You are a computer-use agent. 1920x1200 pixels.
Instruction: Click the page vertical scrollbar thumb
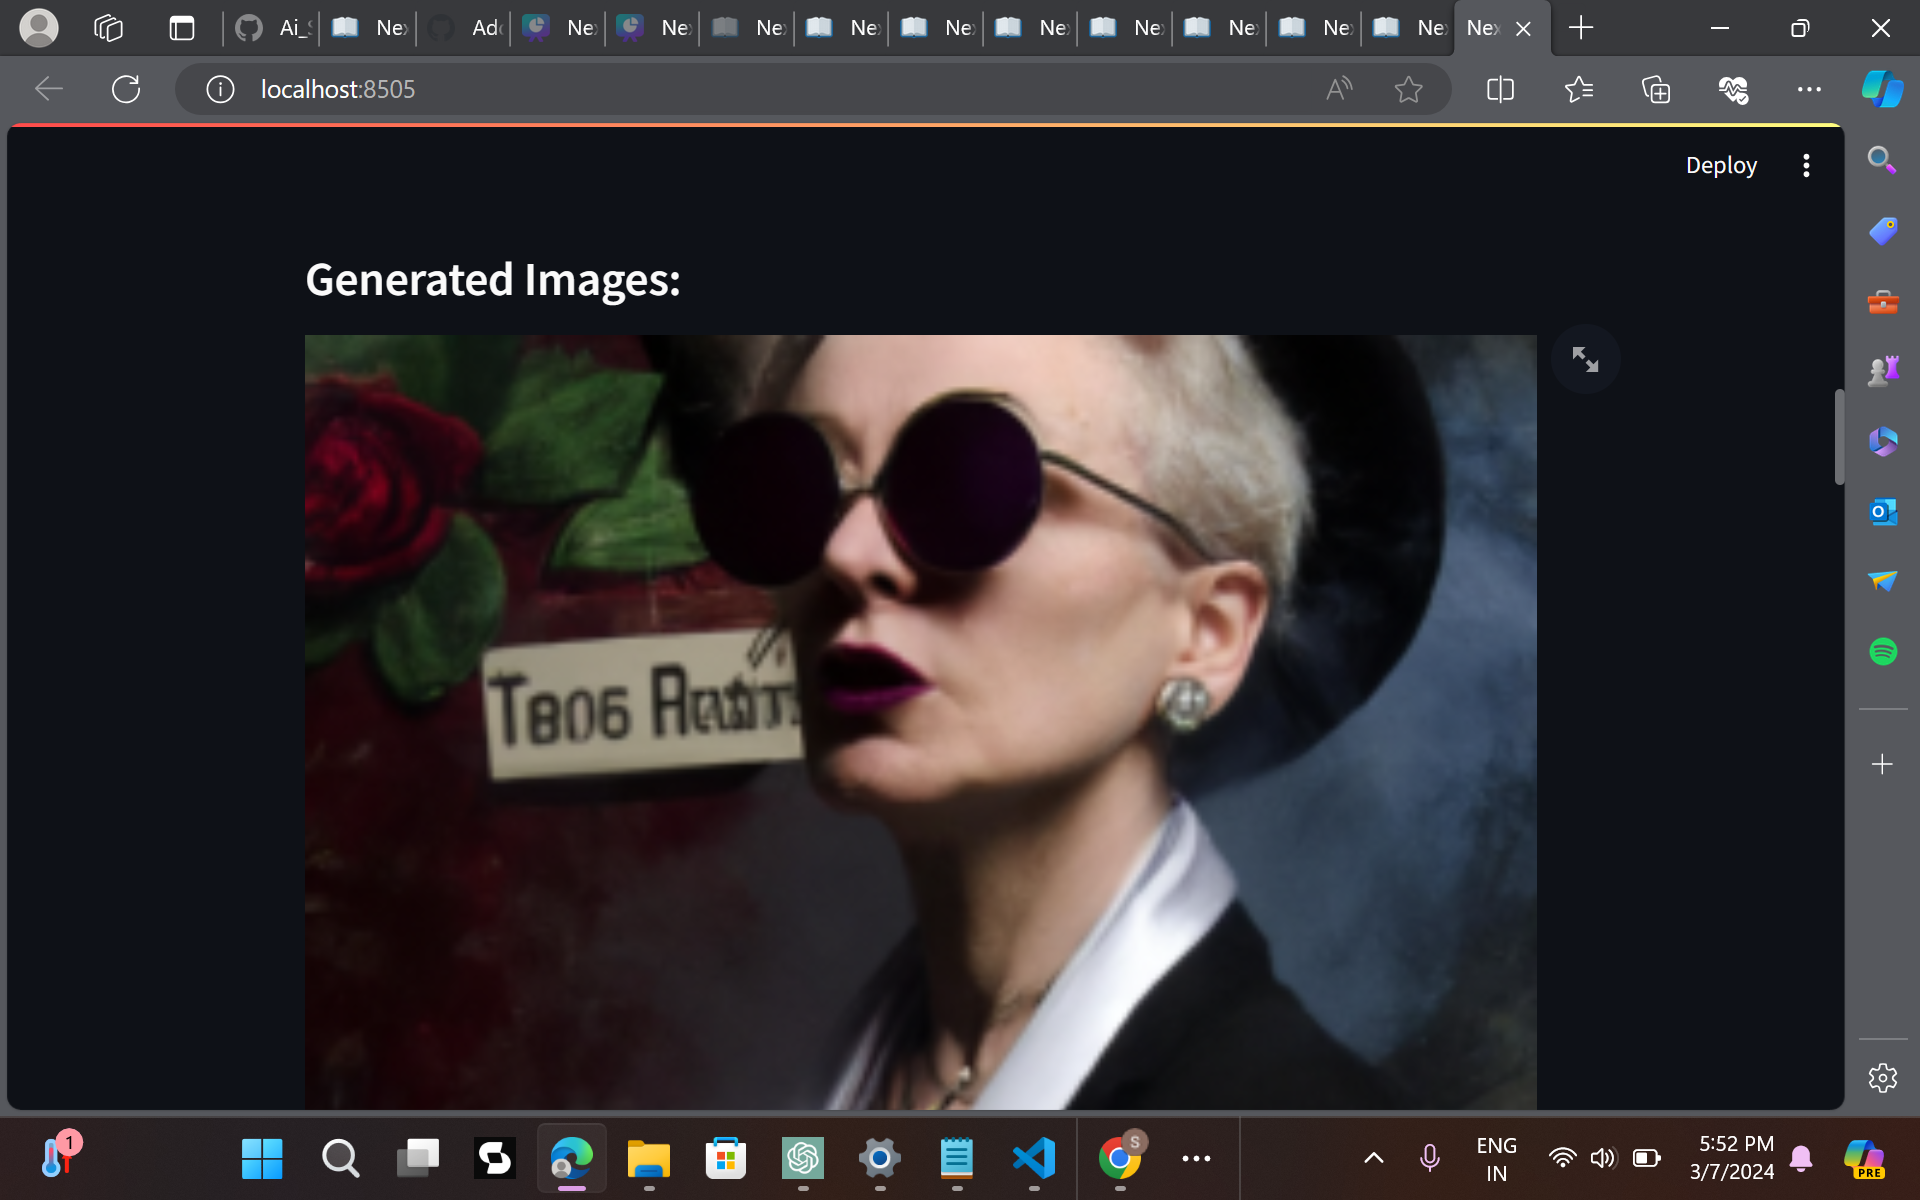coord(1838,437)
